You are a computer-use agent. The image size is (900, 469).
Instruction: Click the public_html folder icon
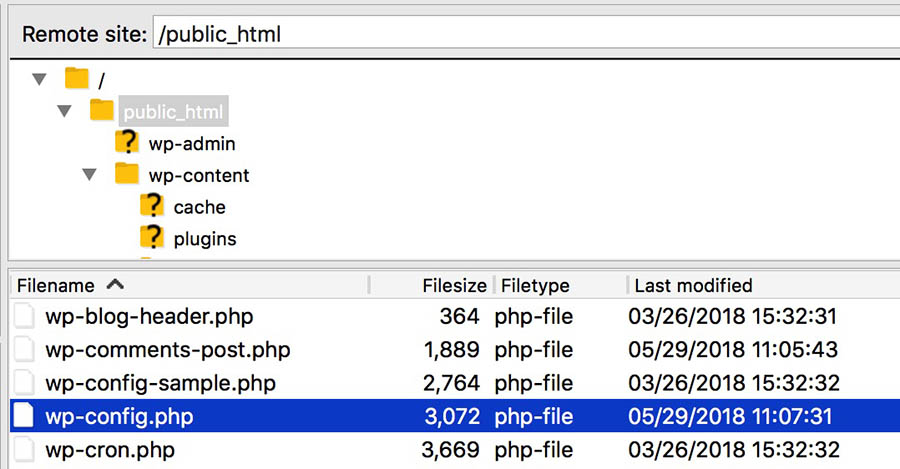coord(102,111)
